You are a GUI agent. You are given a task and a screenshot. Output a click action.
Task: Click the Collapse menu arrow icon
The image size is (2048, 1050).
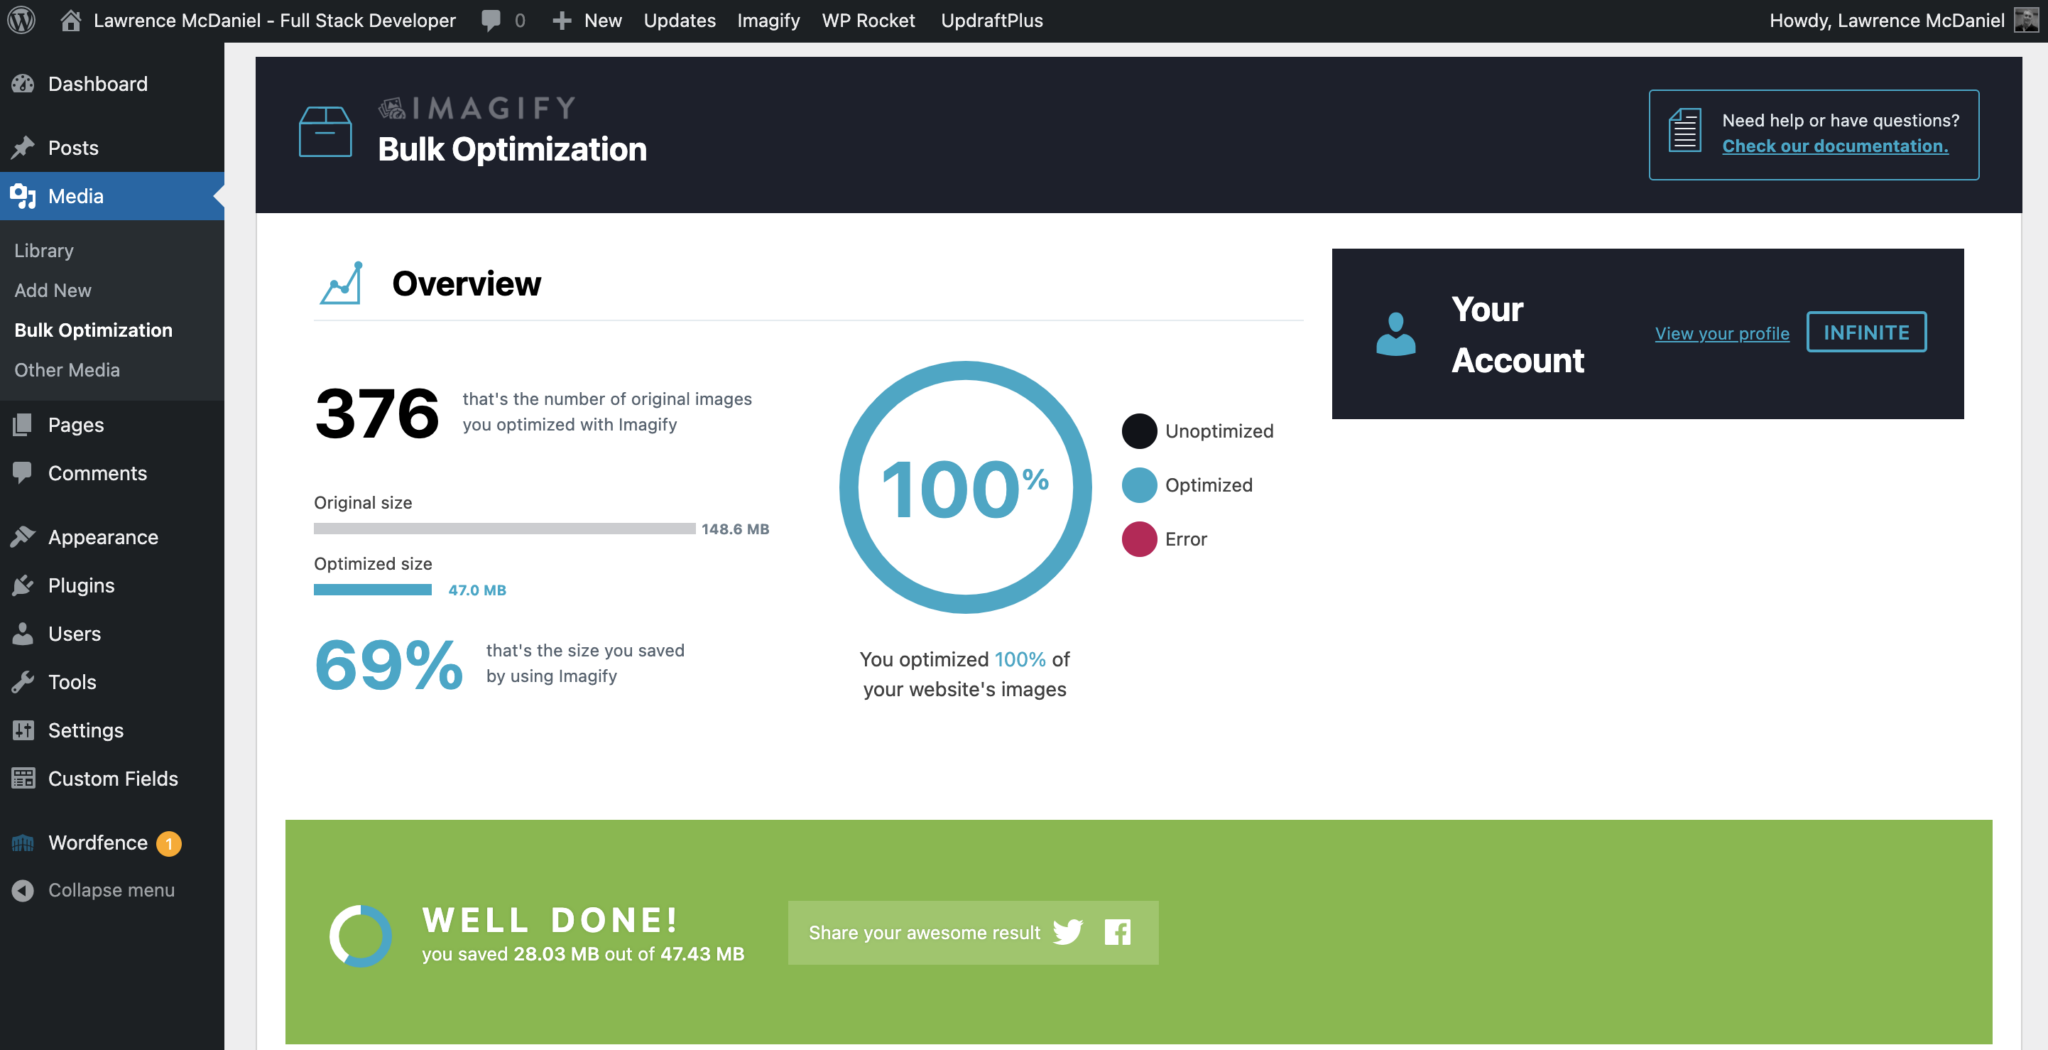[x=23, y=890]
